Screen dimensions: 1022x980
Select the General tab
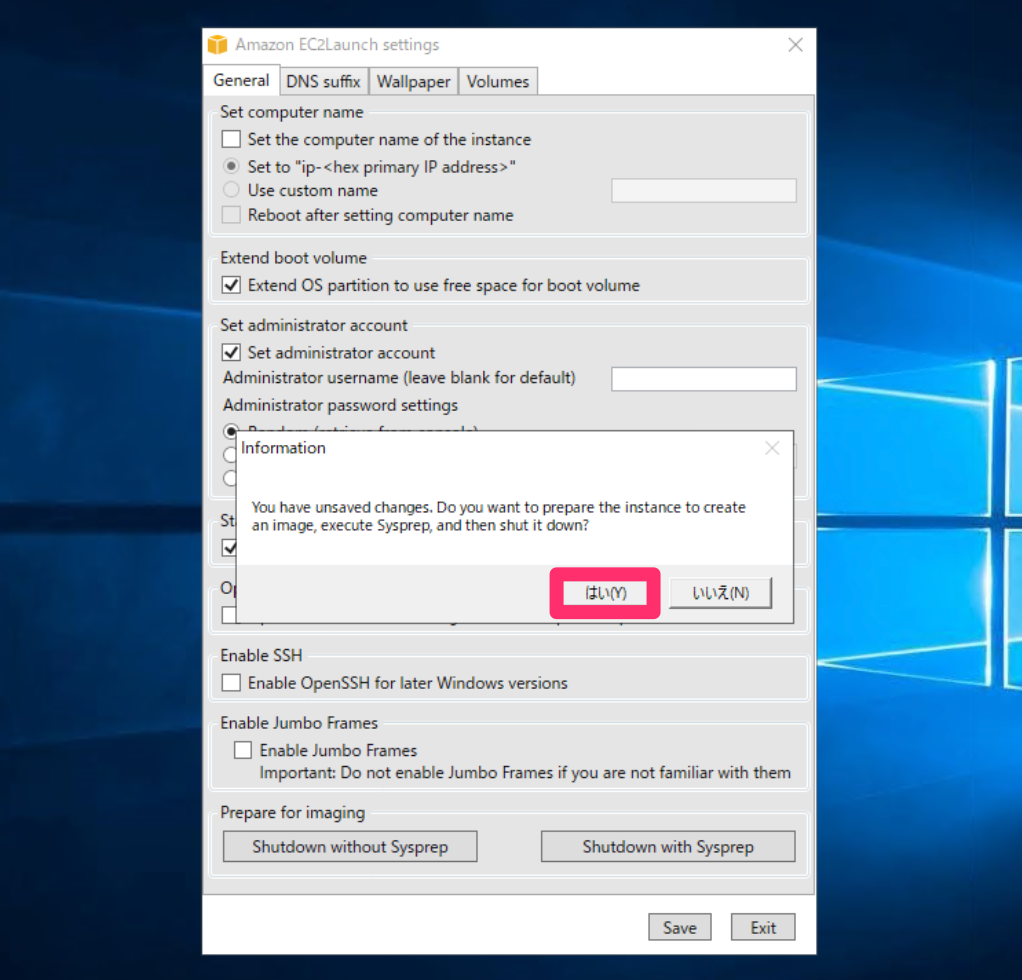tap(241, 81)
